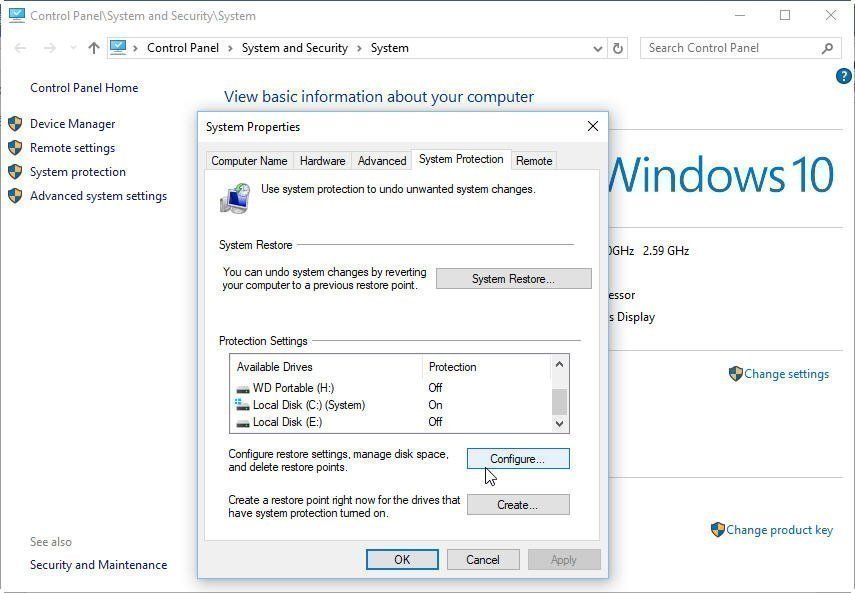Select Local Disk (E:) drive row
Image resolution: width=855 pixels, height=593 pixels.
[x=390, y=422]
